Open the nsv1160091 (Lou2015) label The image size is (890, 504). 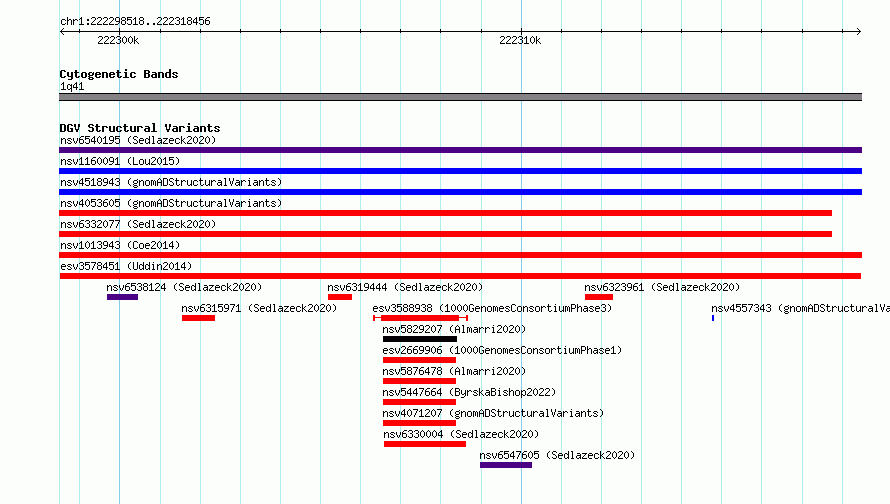[x=120, y=161]
